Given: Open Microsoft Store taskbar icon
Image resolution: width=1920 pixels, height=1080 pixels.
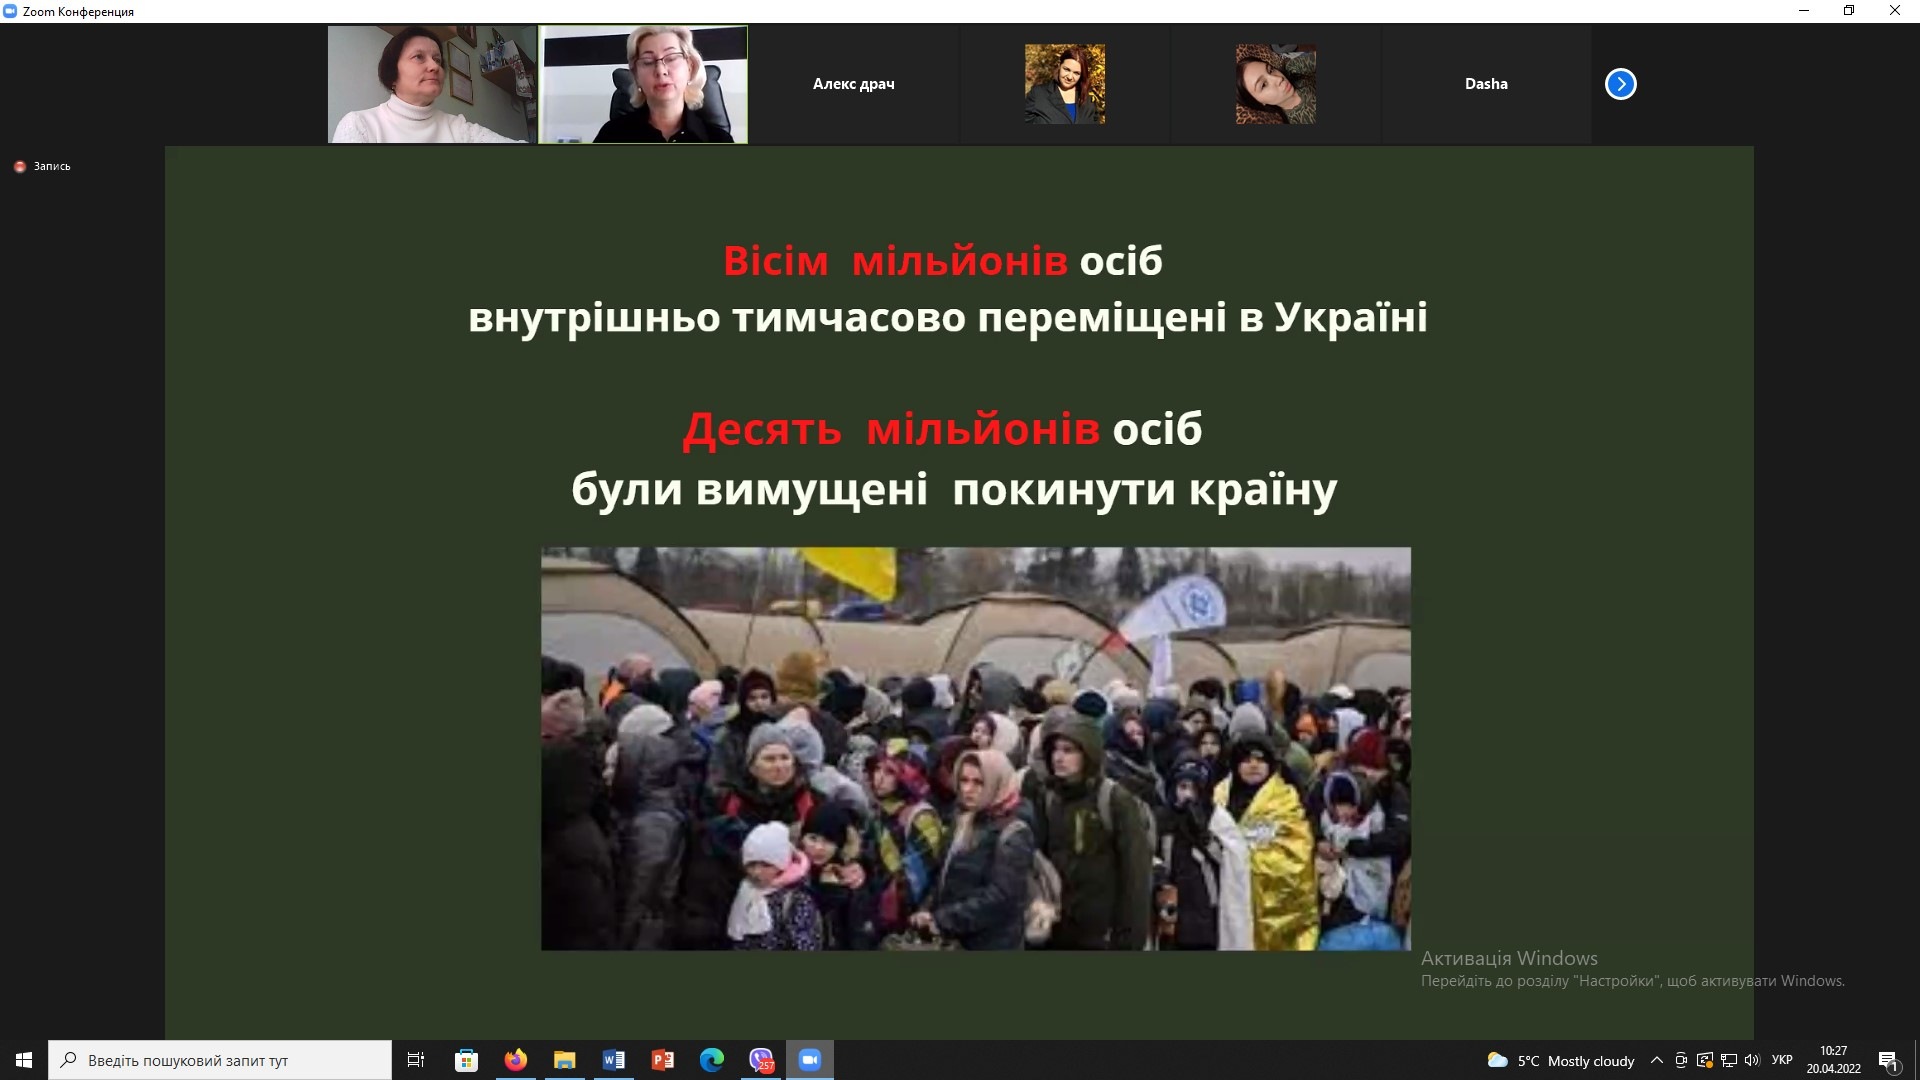Looking at the screenshot, I should tap(466, 1060).
